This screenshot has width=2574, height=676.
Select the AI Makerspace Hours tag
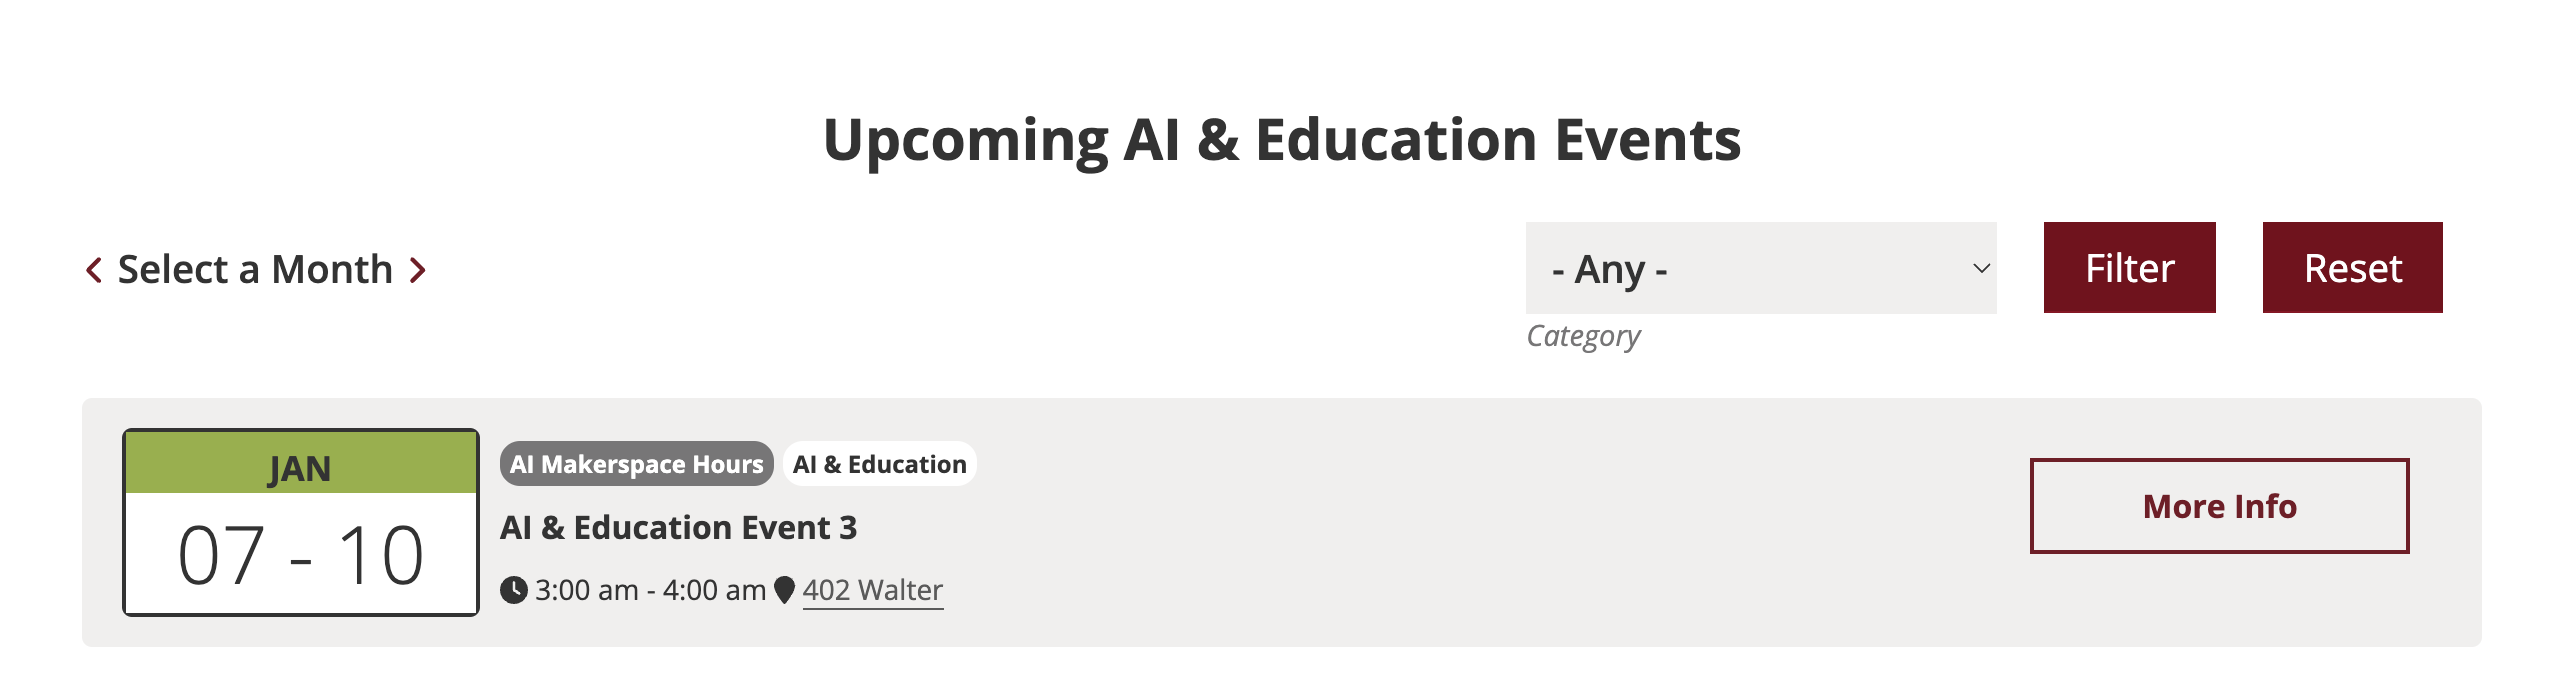tap(637, 464)
